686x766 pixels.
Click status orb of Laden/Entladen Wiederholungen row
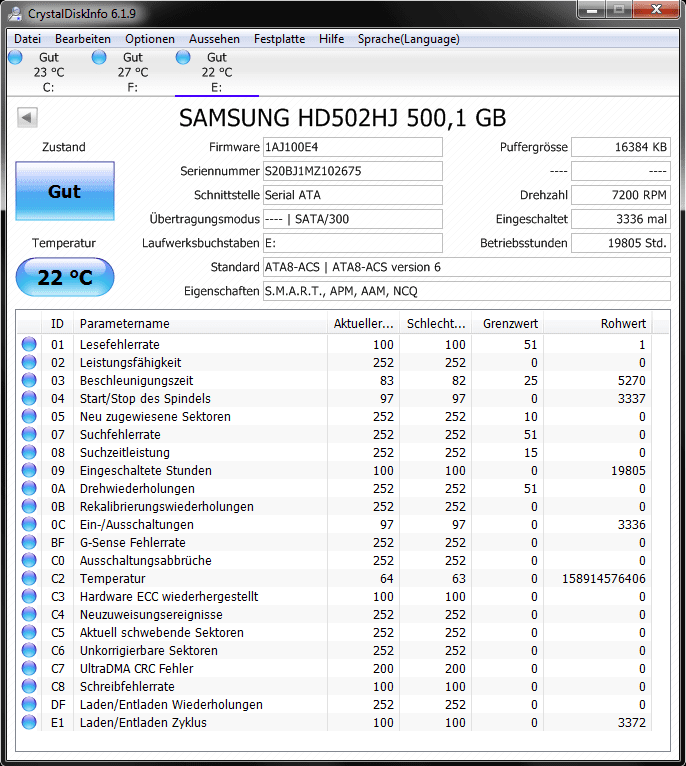[x=29, y=704]
